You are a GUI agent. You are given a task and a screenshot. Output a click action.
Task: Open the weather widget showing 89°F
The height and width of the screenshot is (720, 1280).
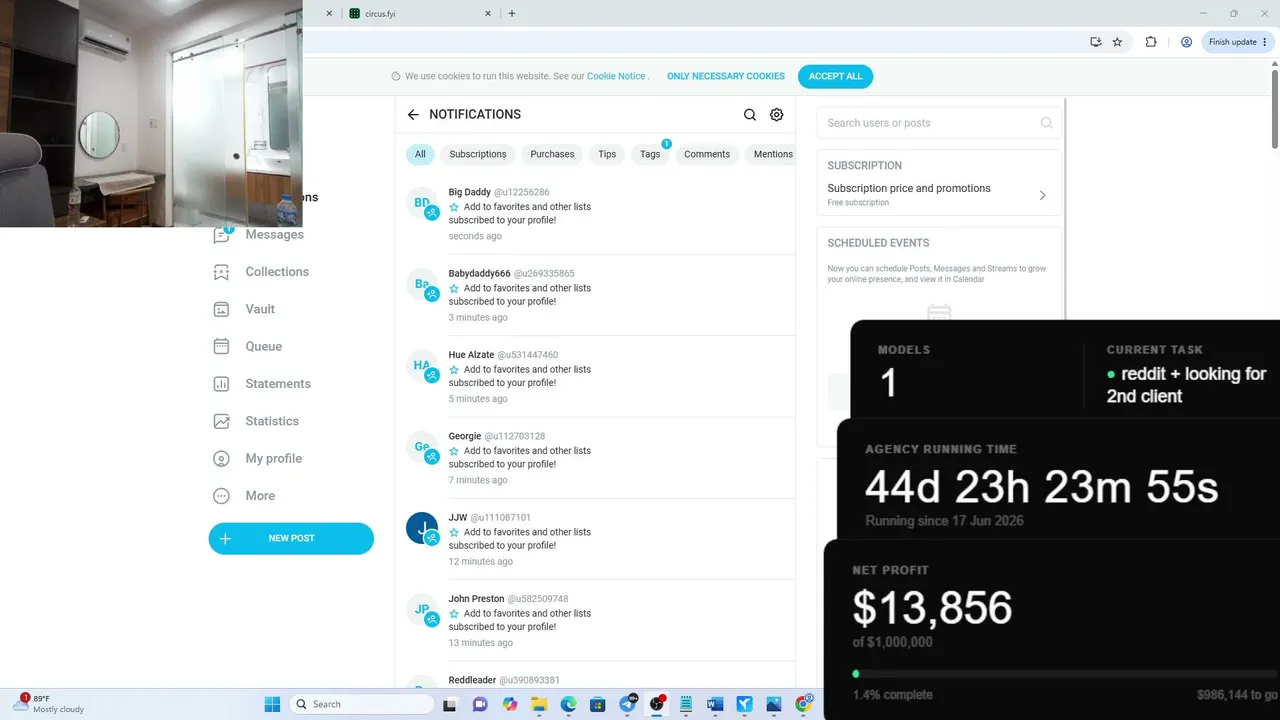48,704
